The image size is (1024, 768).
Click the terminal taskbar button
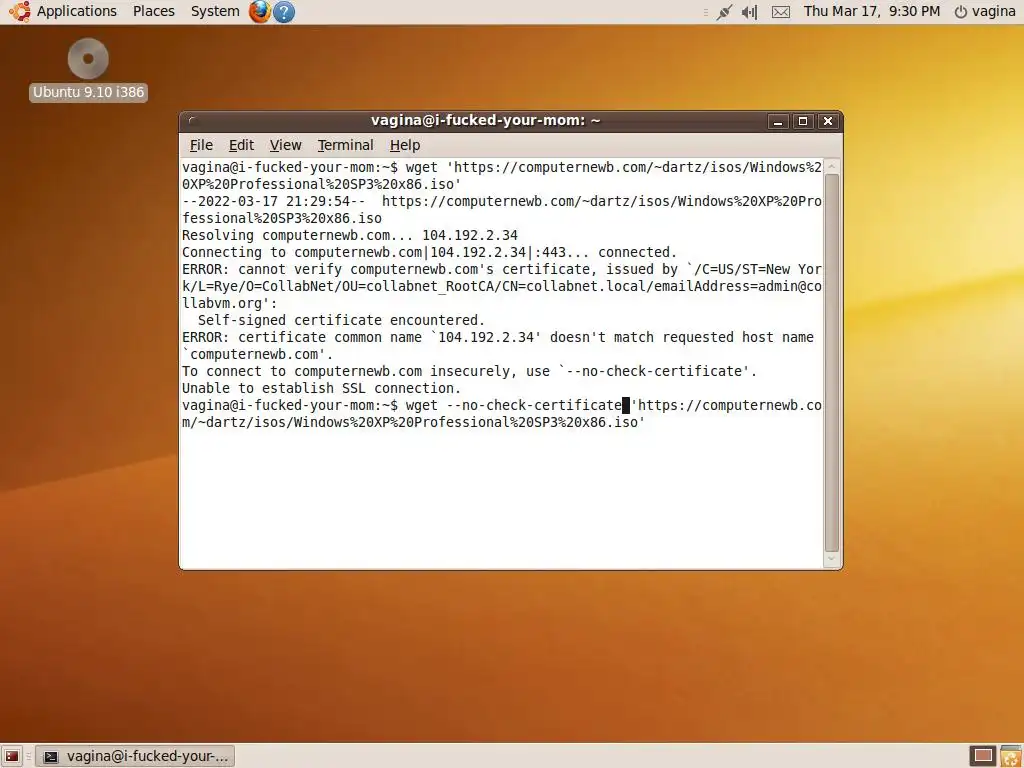(135, 756)
